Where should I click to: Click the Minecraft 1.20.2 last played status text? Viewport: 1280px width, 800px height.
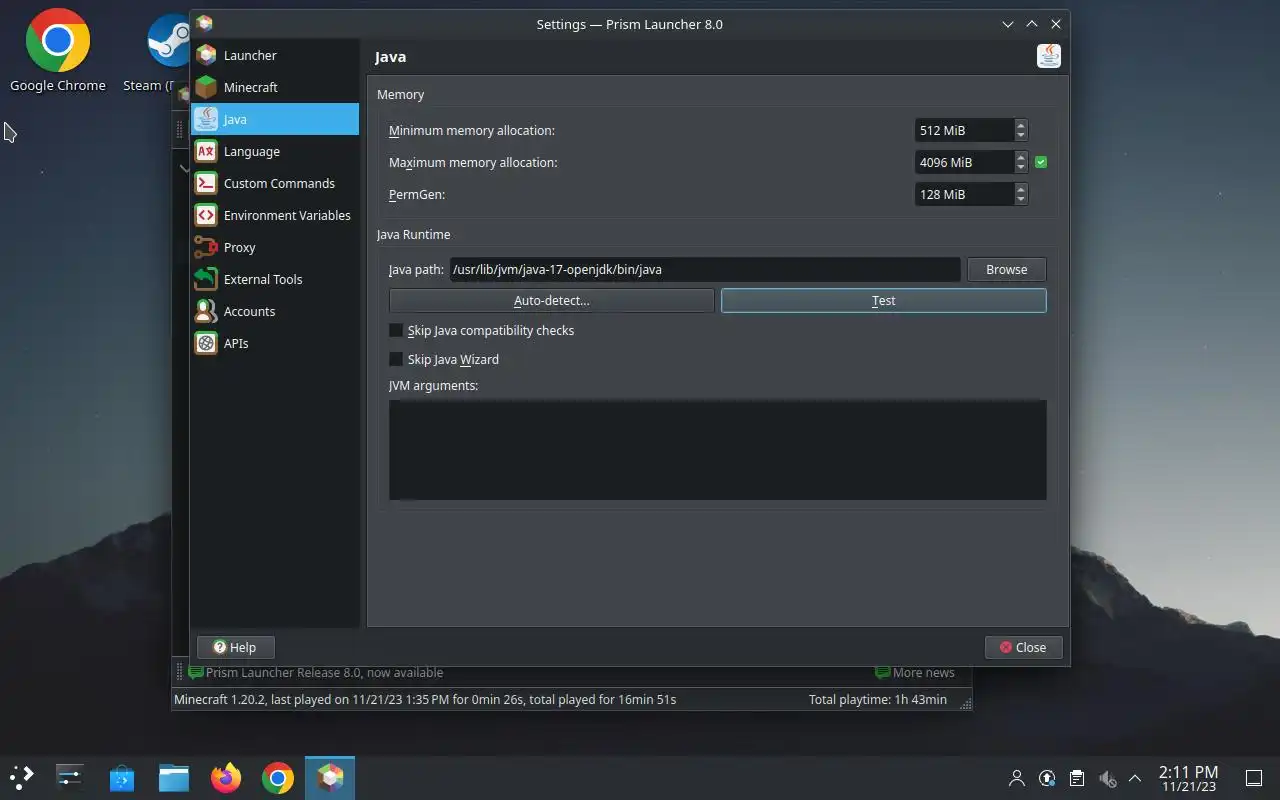(425, 699)
